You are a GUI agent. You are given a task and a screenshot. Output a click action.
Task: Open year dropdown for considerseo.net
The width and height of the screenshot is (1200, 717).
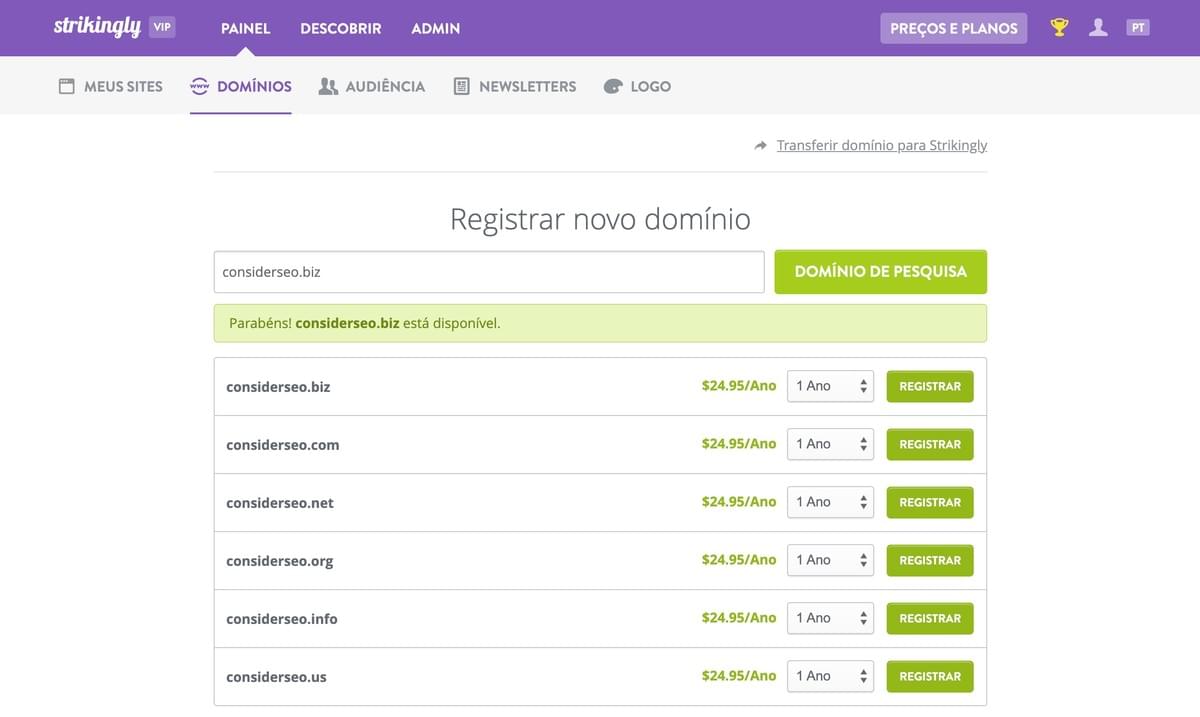(x=830, y=502)
